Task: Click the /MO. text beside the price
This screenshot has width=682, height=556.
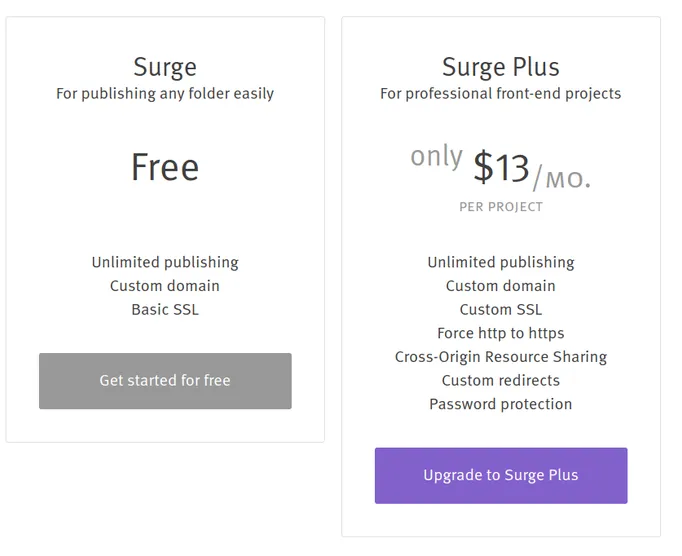Action: coord(562,178)
